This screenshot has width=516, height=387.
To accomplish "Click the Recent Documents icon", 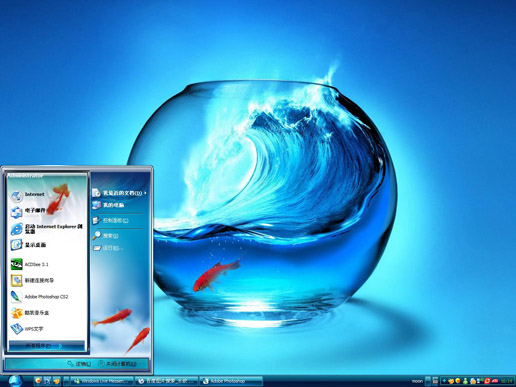I will (96, 193).
